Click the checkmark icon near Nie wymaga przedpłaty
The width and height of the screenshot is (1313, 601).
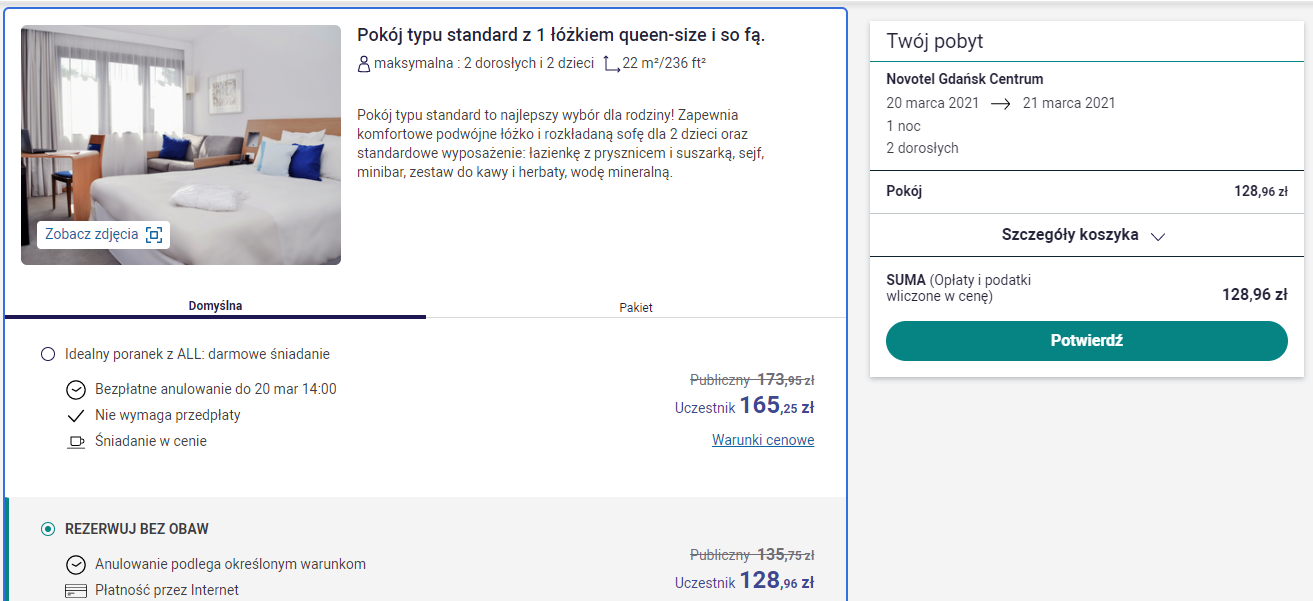coord(76,415)
